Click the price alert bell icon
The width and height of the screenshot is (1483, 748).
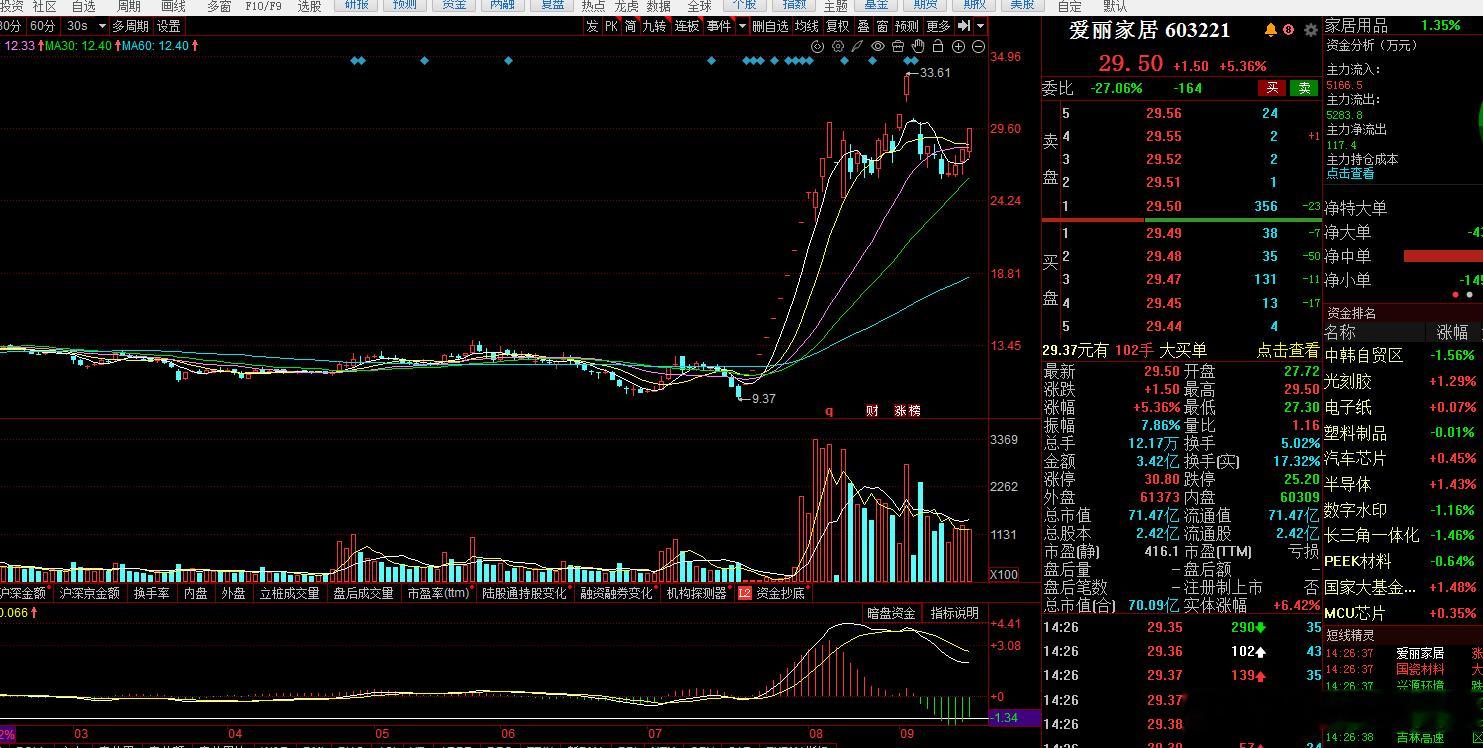[x=1271, y=30]
